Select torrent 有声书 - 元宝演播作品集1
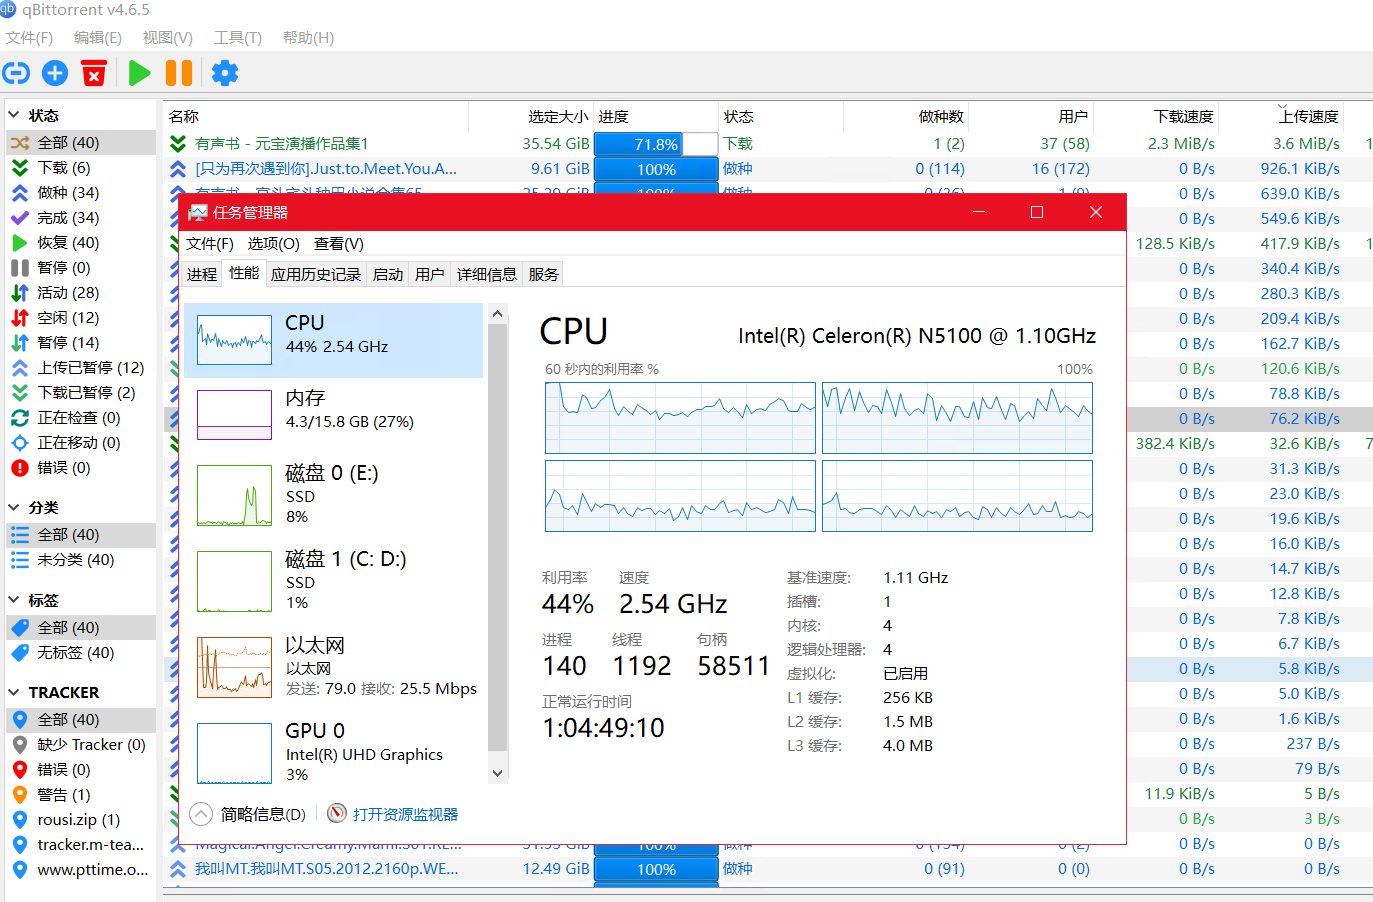Screen dimensions: 1373x902 pyautogui.click(x=282, y=144)
